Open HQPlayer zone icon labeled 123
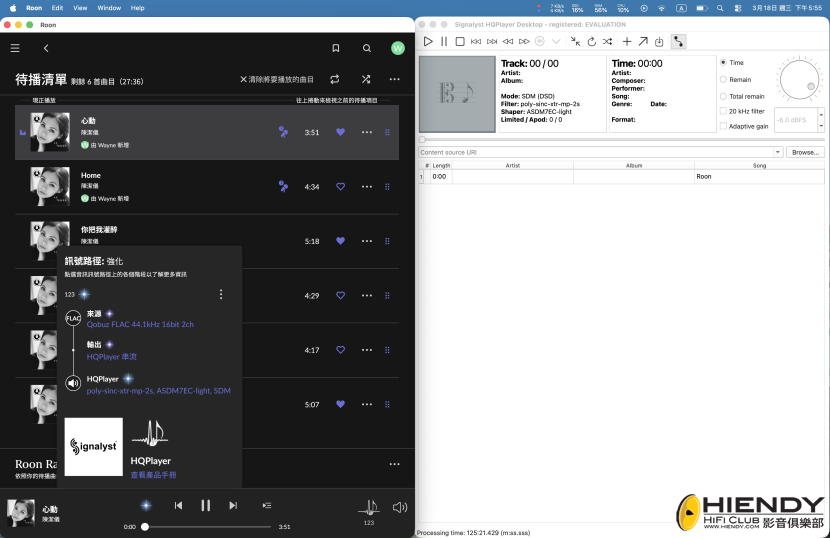The image size is (830, 538). pos(369,508)
